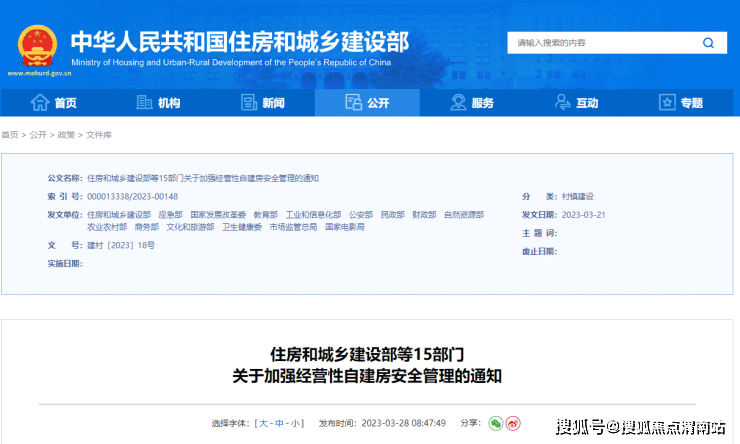Go to 首页 in the breadcrumb
740x444 pixels.
[x=10, y=134]
